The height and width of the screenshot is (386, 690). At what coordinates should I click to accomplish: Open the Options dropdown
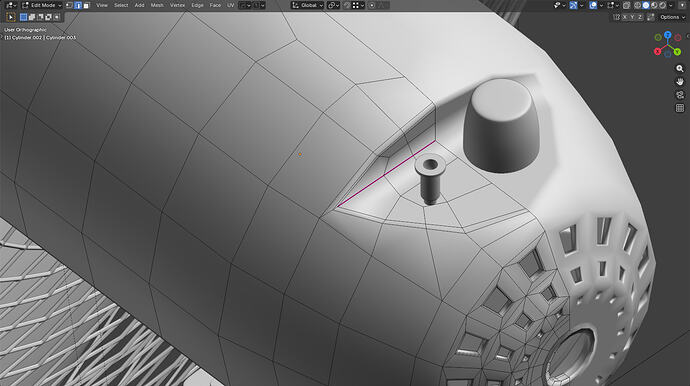coord(672,17)
